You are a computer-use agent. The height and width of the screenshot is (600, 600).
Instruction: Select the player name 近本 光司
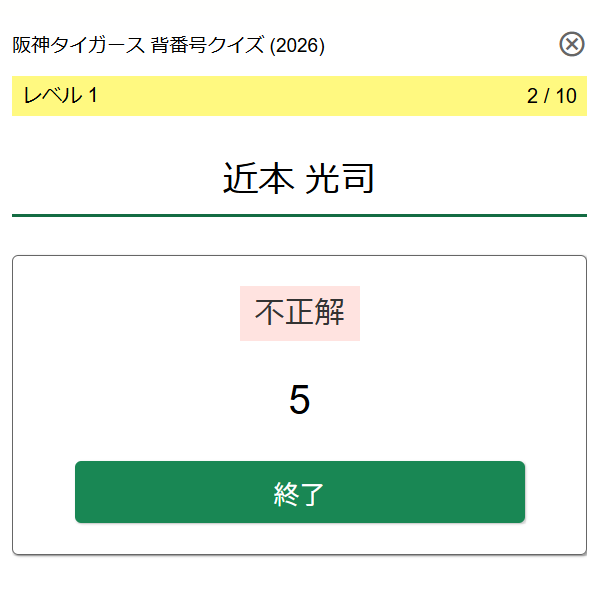(x=299, y=179)
